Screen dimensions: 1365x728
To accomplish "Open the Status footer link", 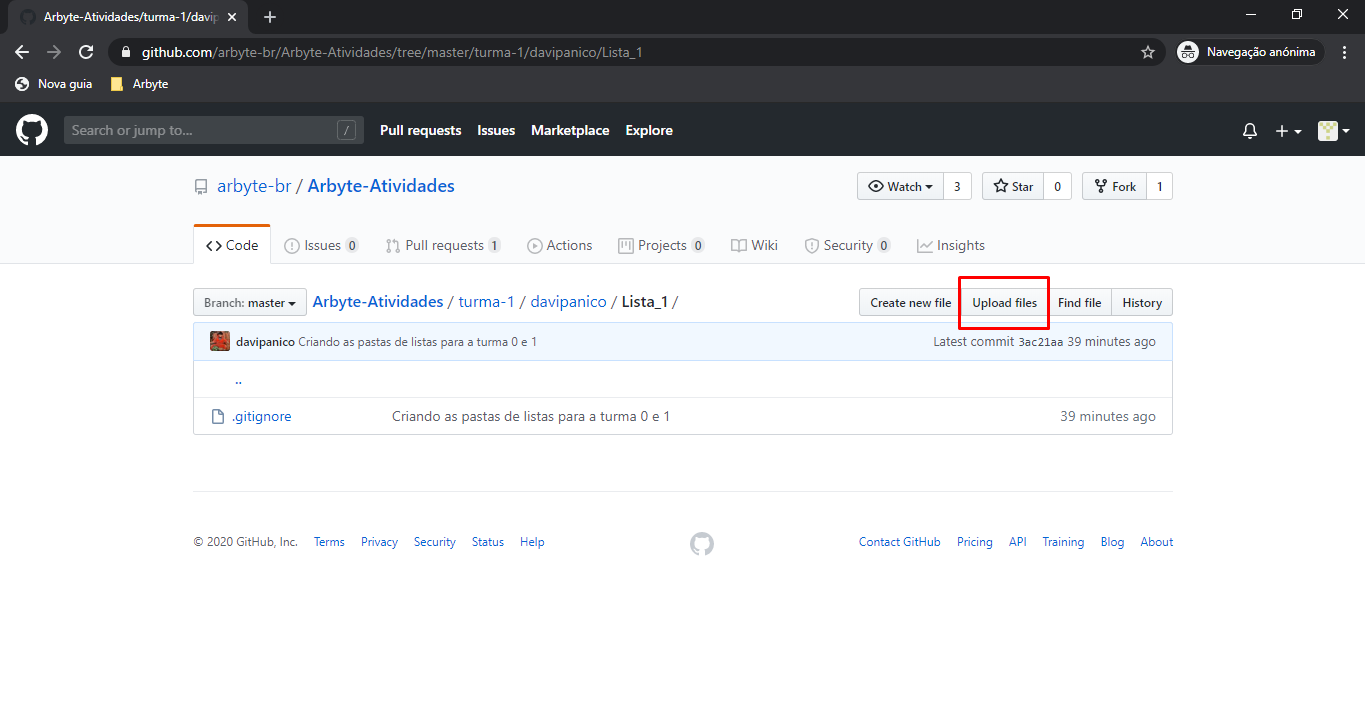I will pyautogui.click(x=488, y=542).
